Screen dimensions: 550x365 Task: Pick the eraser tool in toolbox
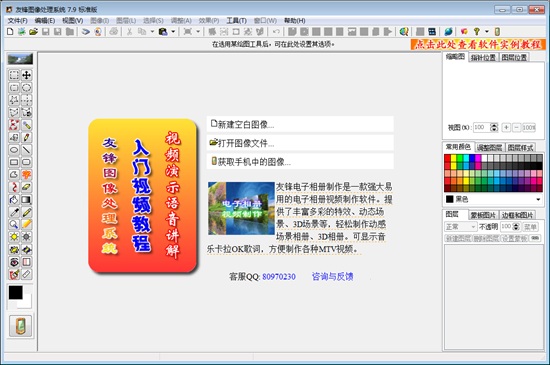(27, 187)
